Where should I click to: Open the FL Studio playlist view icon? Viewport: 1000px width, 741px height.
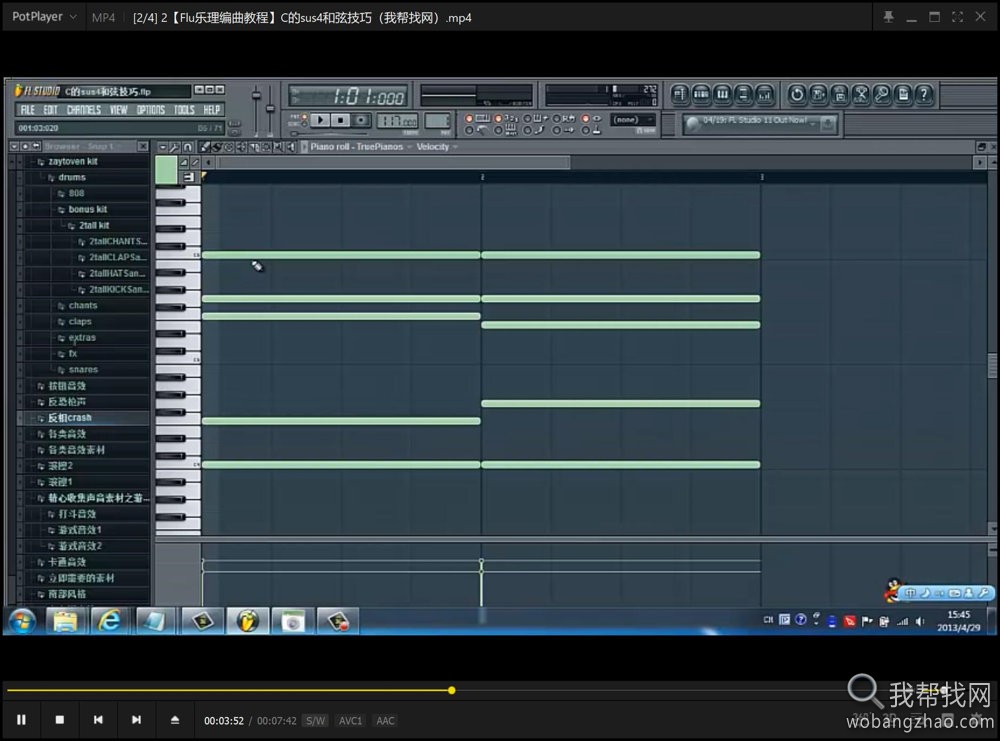tap(680, 96)
